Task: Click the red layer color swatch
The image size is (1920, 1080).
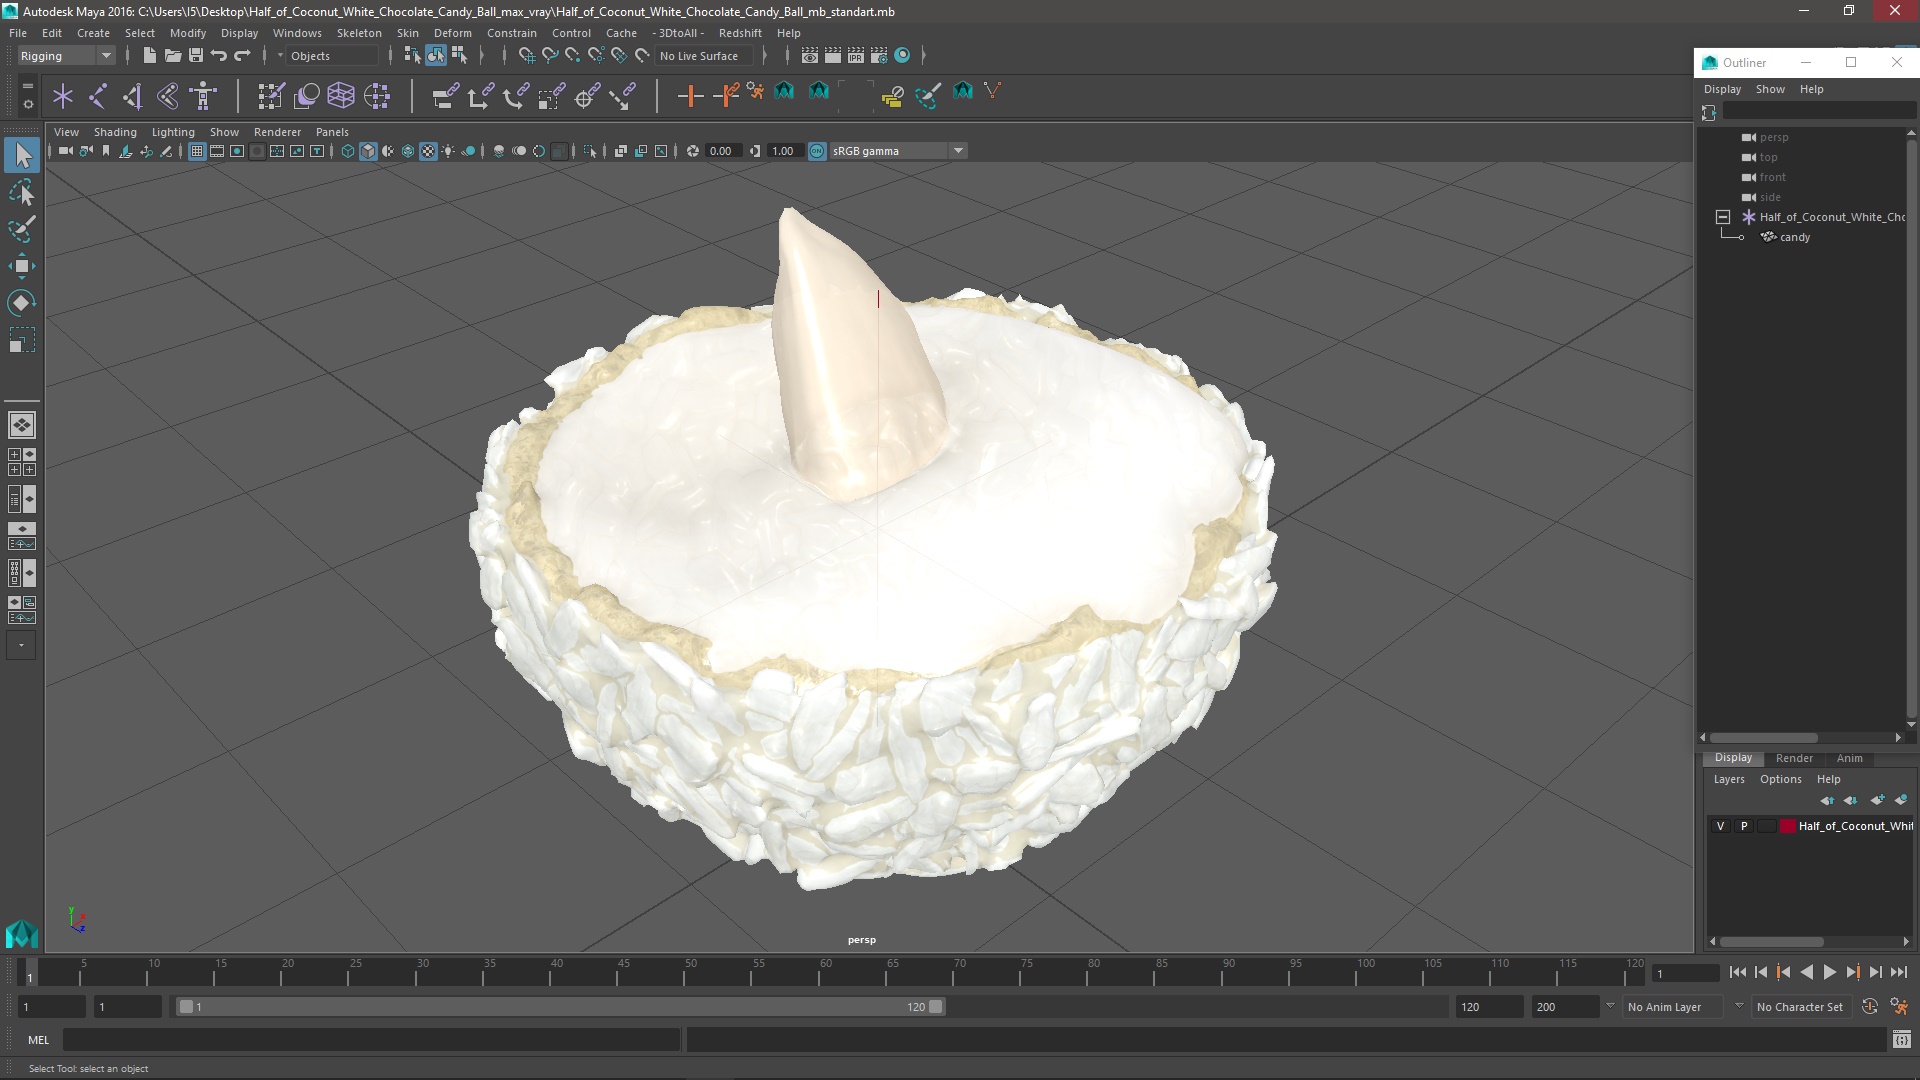Action: click(x=1787, y=826)
